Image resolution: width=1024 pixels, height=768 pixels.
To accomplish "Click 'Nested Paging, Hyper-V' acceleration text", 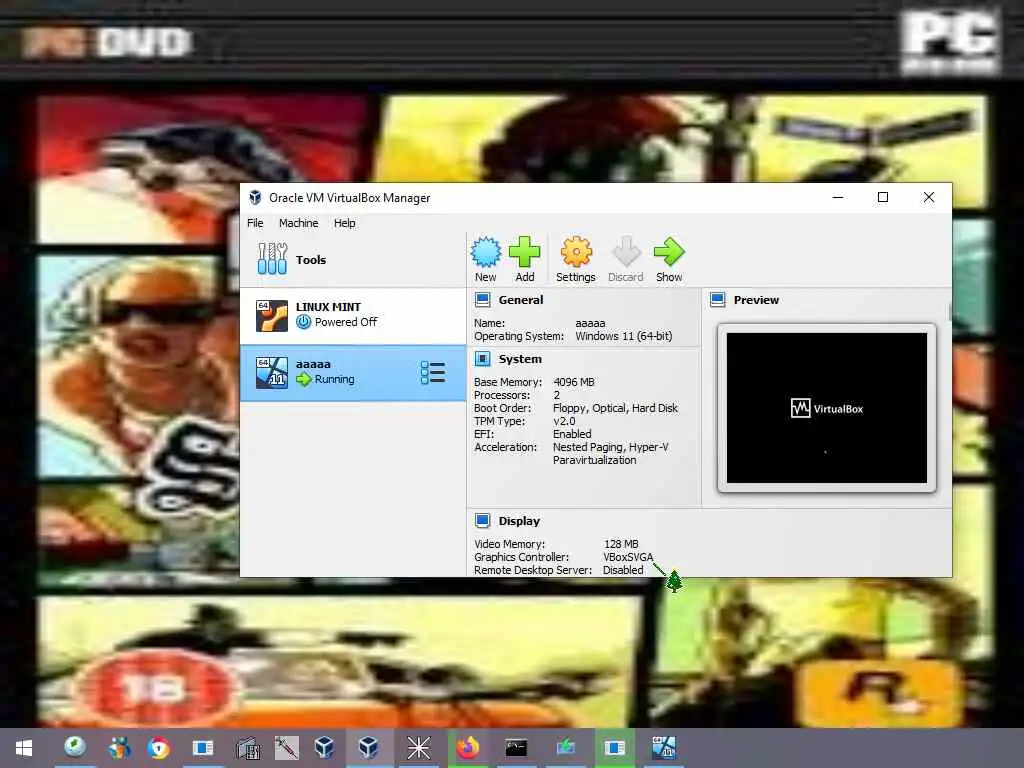I will (611, 447).
